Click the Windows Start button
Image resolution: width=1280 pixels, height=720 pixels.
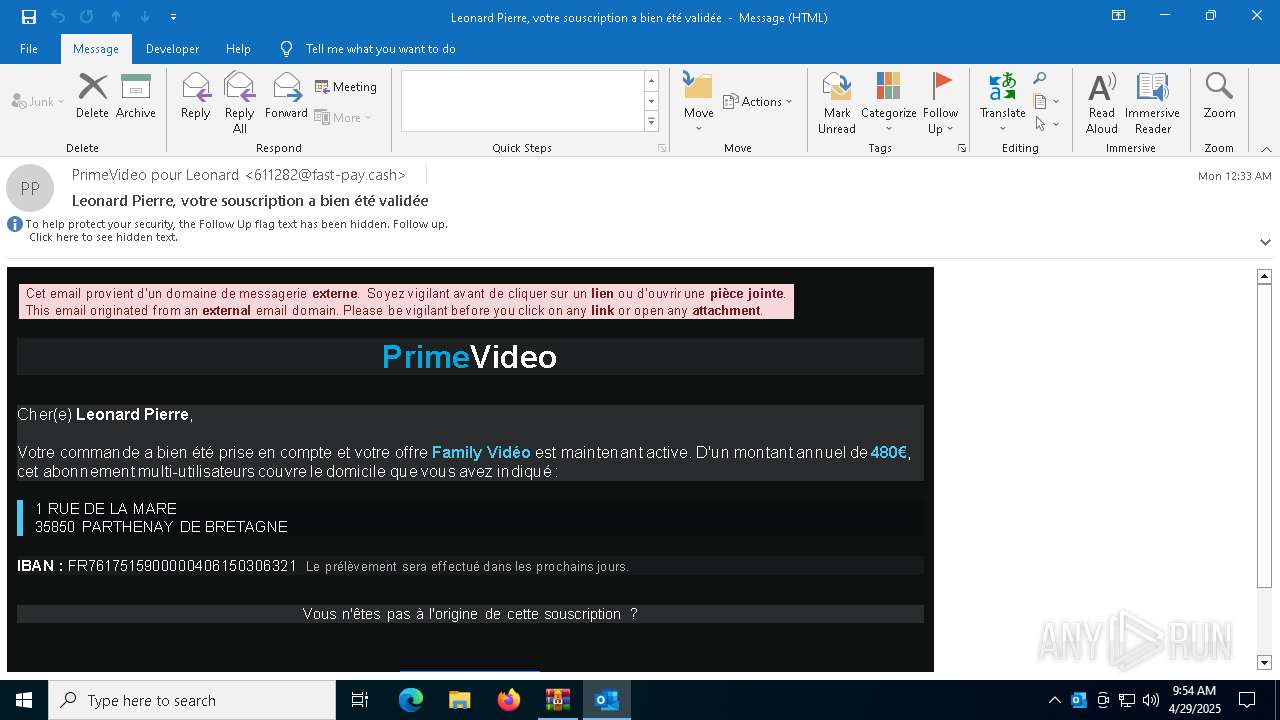click(x=24, y=700)
